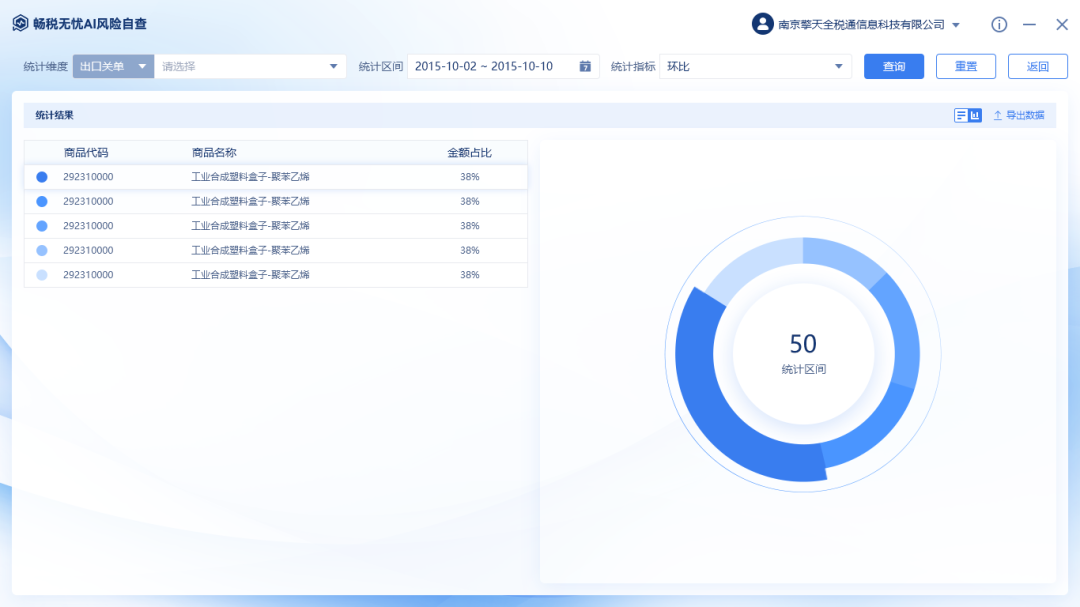1080x607 pixels.
Task: Click the date range 2015-10-02 ~ 2015-10-10 field
Action: tap(503, 66)
